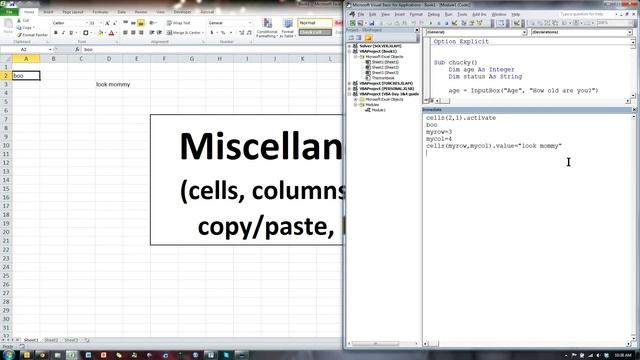The image size is (640, 360).
Task: Click the insert function fx icon
Action: click(77, 49)
